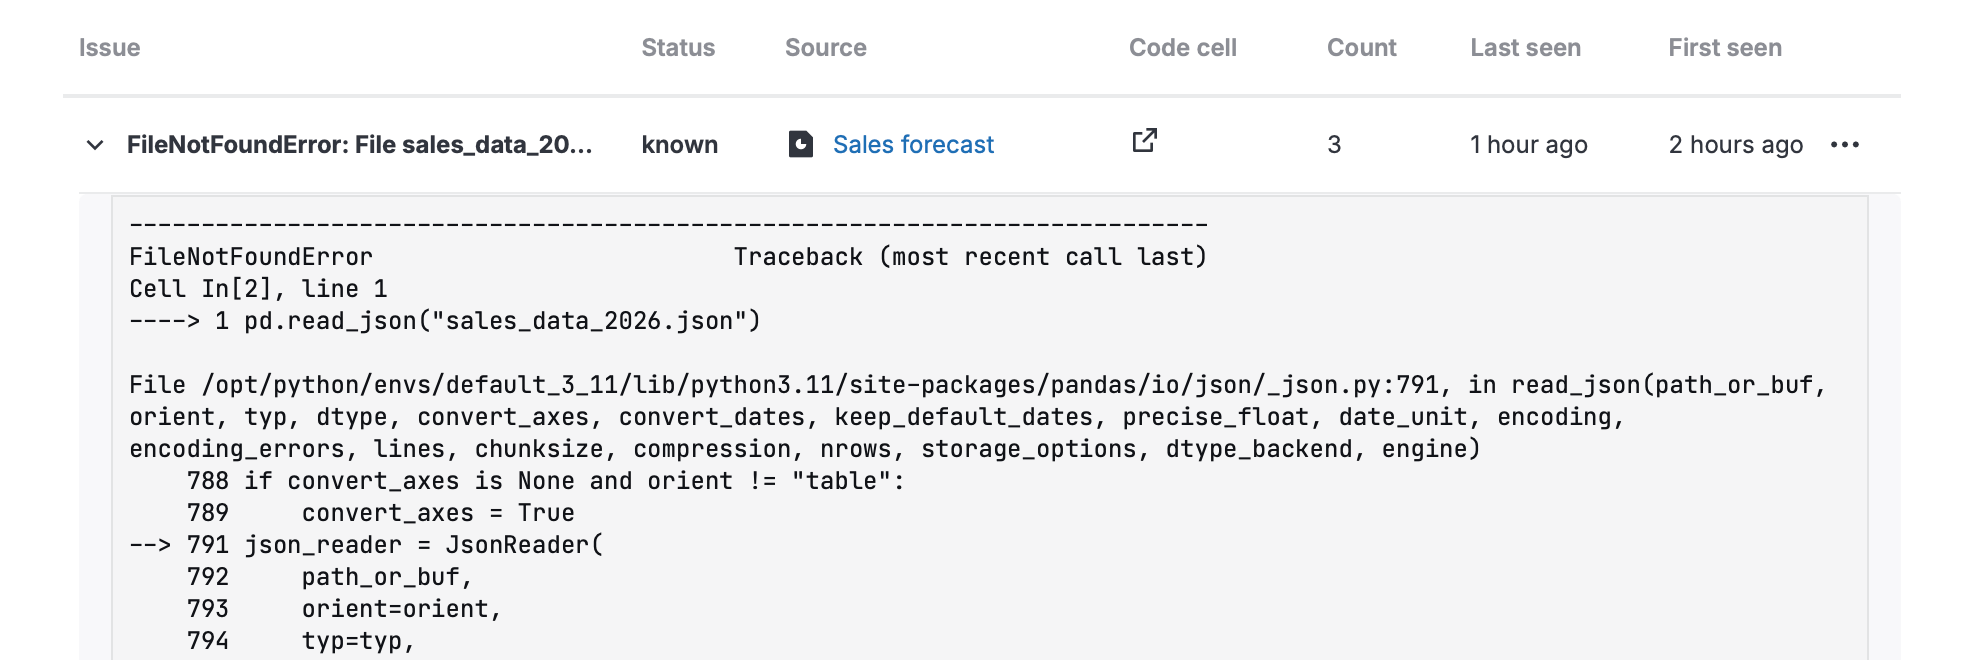Click the FileNotFoundError issue title
Viewport: 1964px width, 660px height.
pyautogui.click(x=360, y=145)
